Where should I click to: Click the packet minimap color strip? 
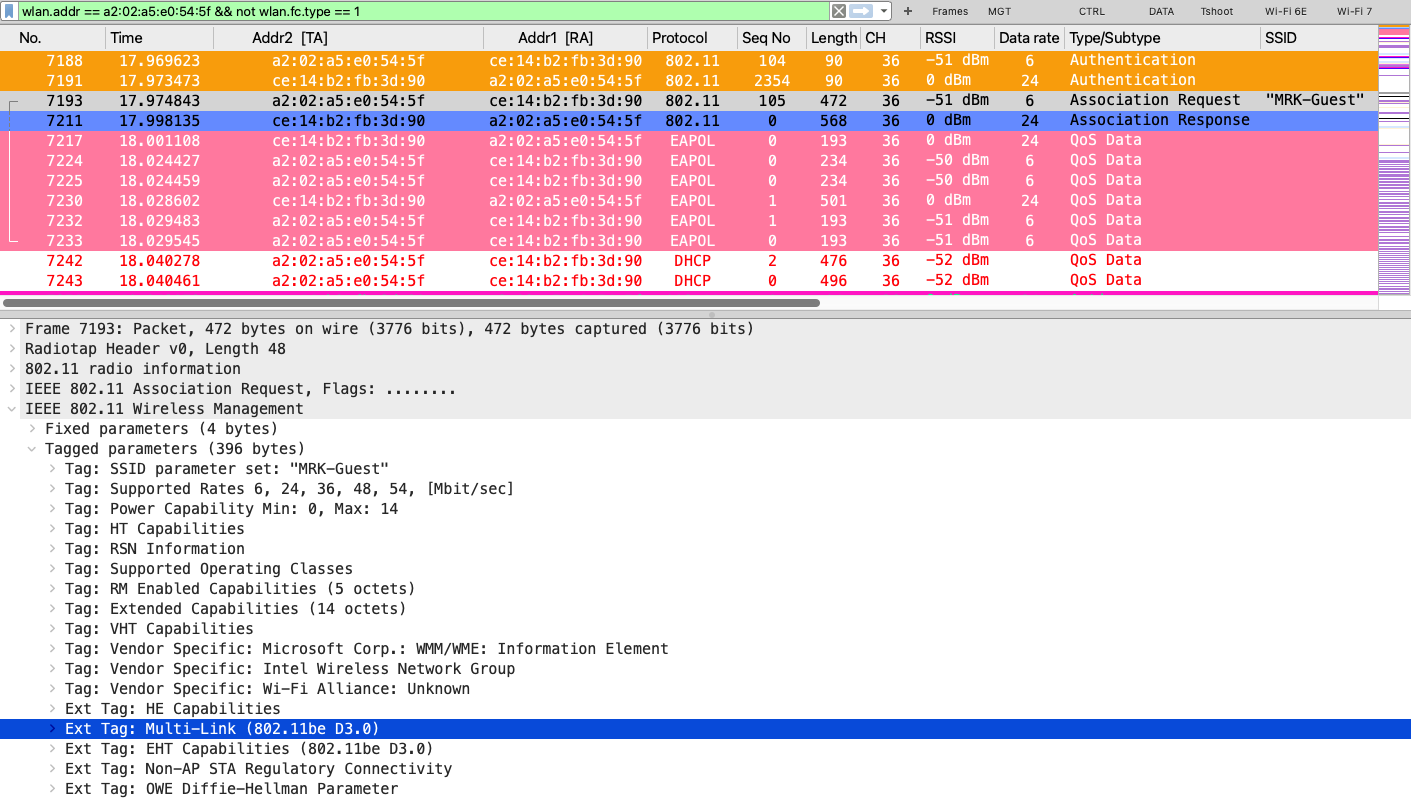(x=1393, y=160)
